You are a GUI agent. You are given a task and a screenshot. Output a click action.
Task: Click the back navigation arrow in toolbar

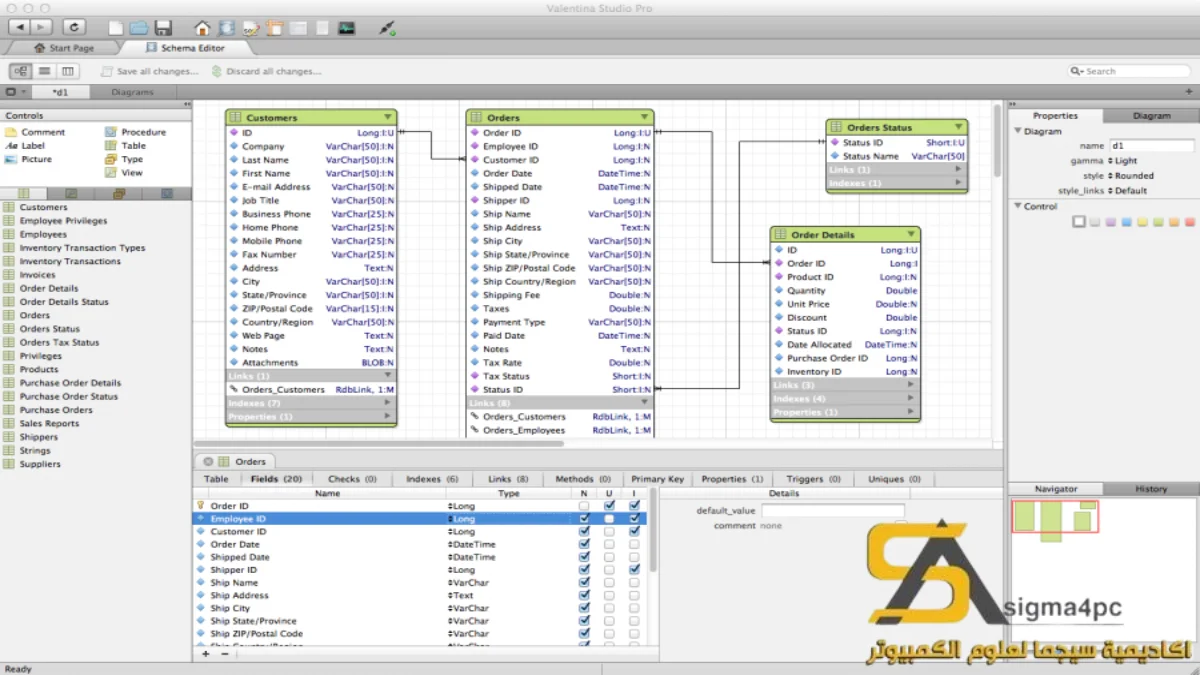20,27
